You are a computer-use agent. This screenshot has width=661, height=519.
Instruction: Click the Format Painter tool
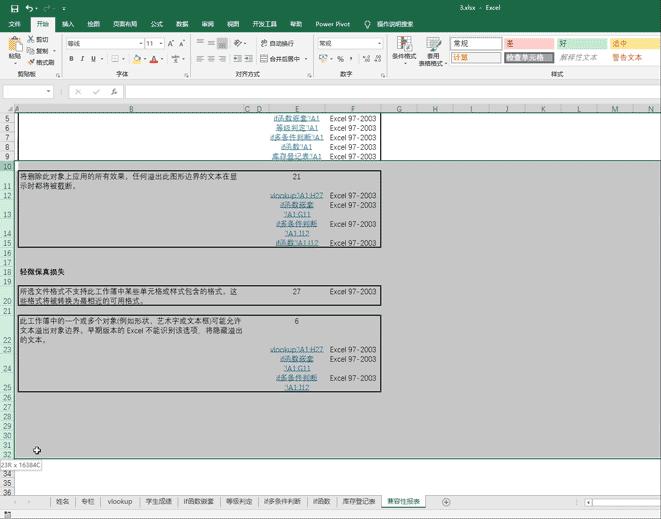click(x=40, y=62)
